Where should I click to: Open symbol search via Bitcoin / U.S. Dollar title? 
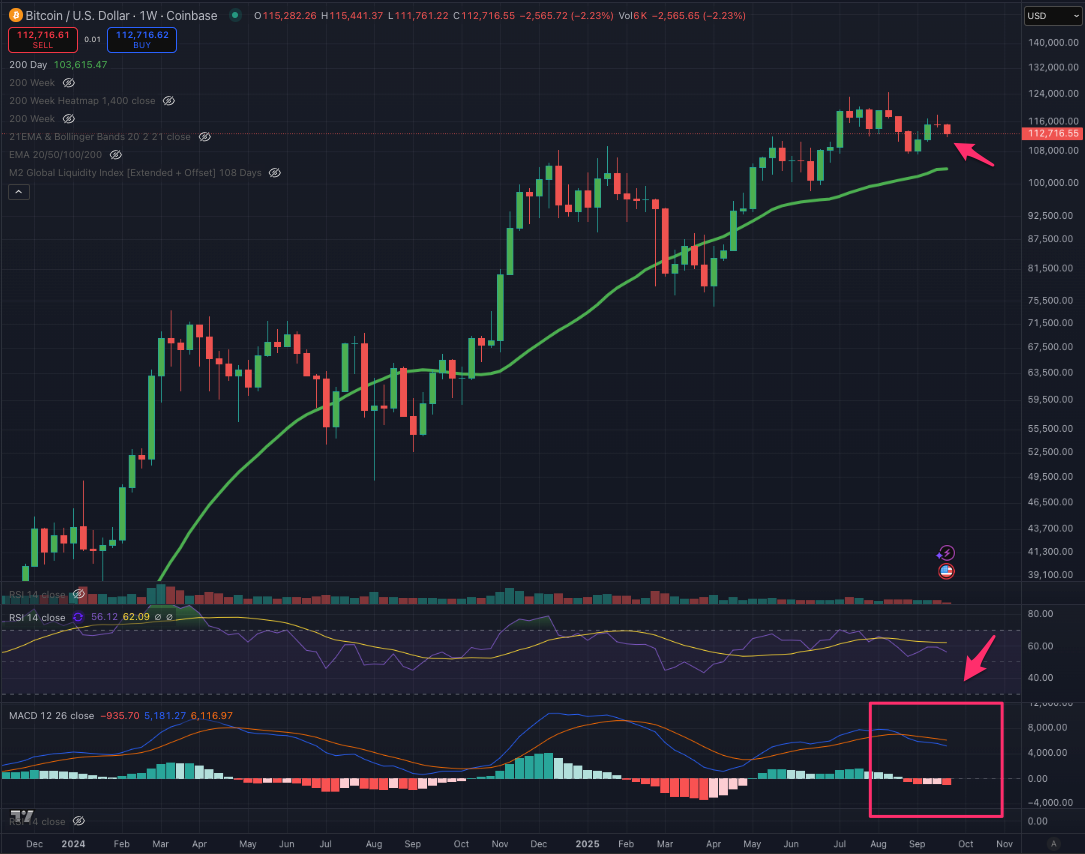121,15
